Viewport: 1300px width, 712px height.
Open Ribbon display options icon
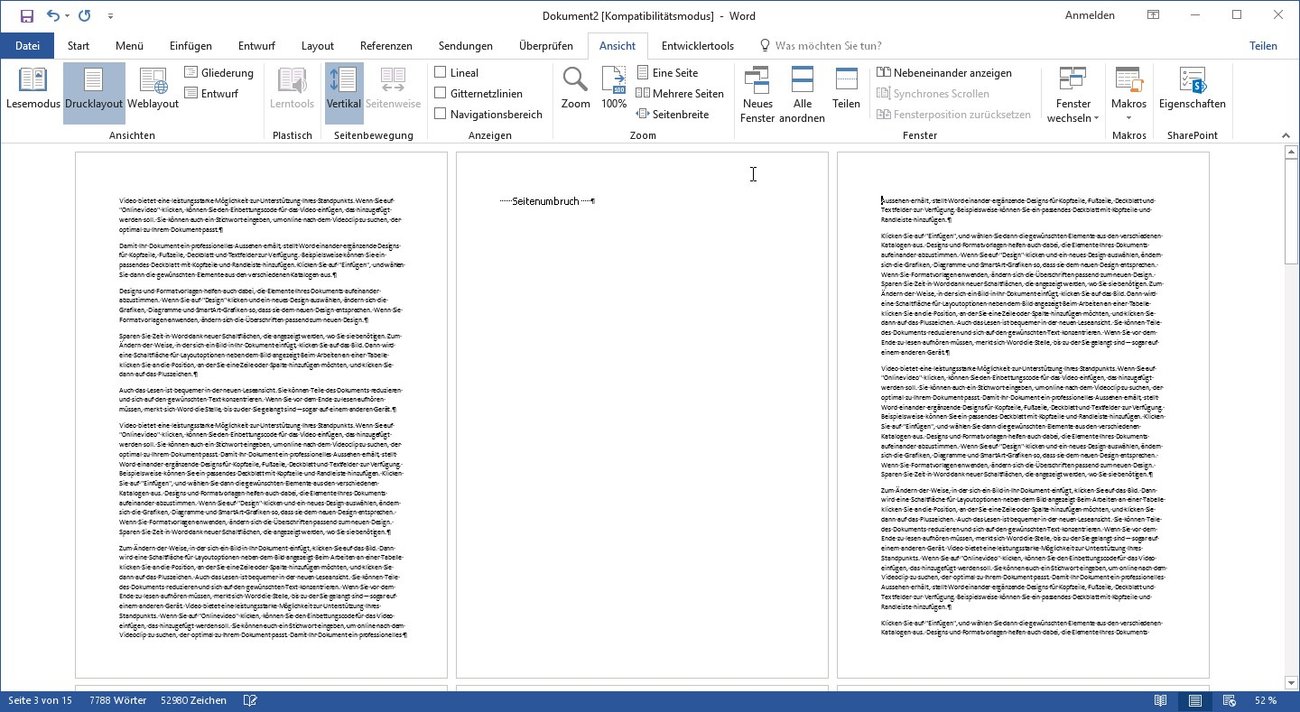1153,16
